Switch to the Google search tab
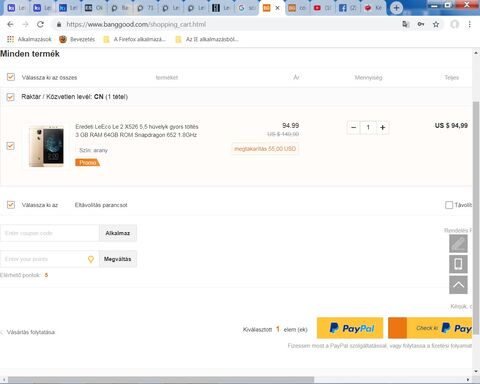 246,8
